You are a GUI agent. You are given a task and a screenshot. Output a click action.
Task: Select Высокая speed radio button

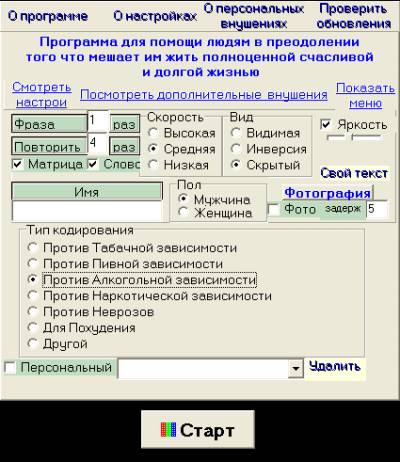(x=153, y=133)
